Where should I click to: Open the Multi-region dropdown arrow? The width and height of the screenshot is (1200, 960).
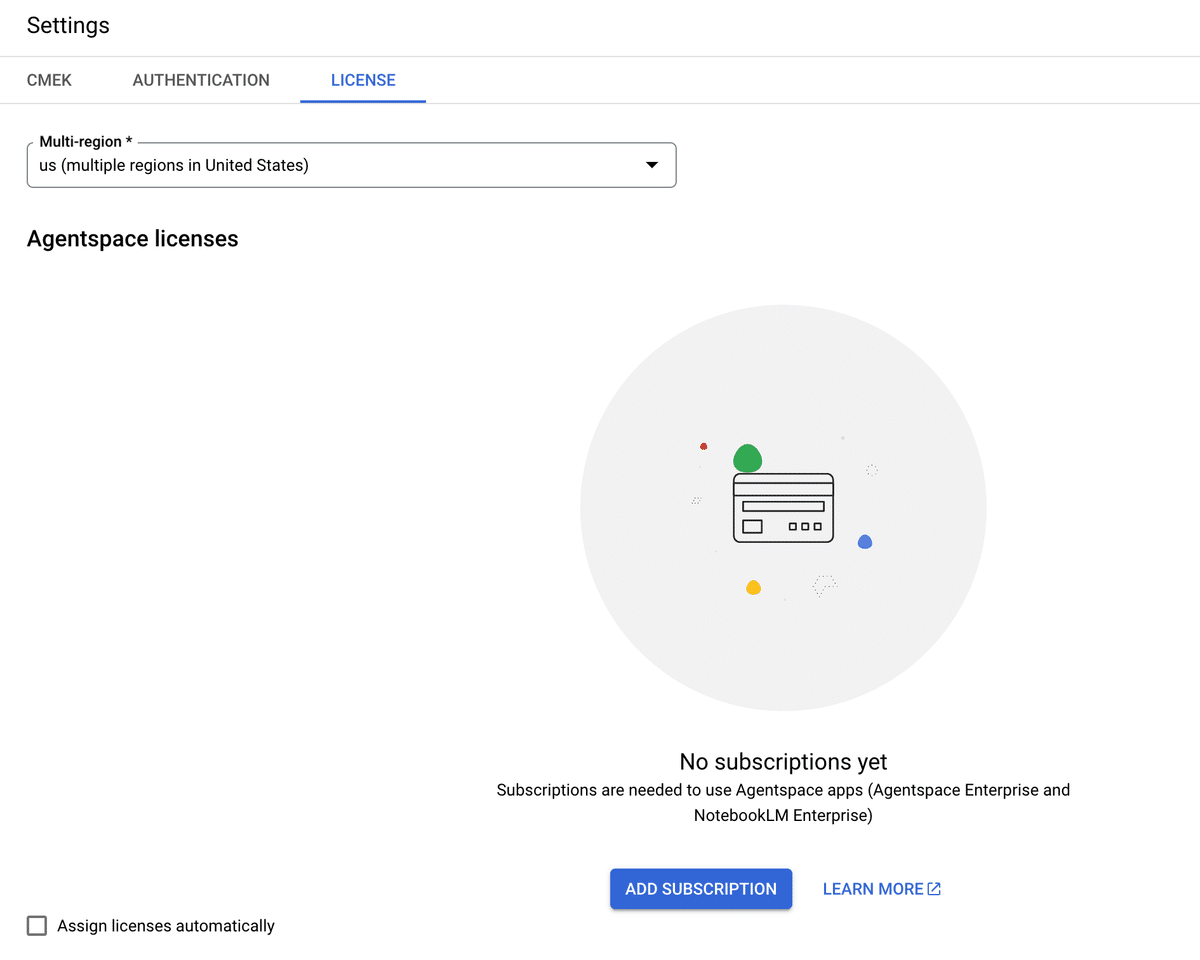click(652, 165)
